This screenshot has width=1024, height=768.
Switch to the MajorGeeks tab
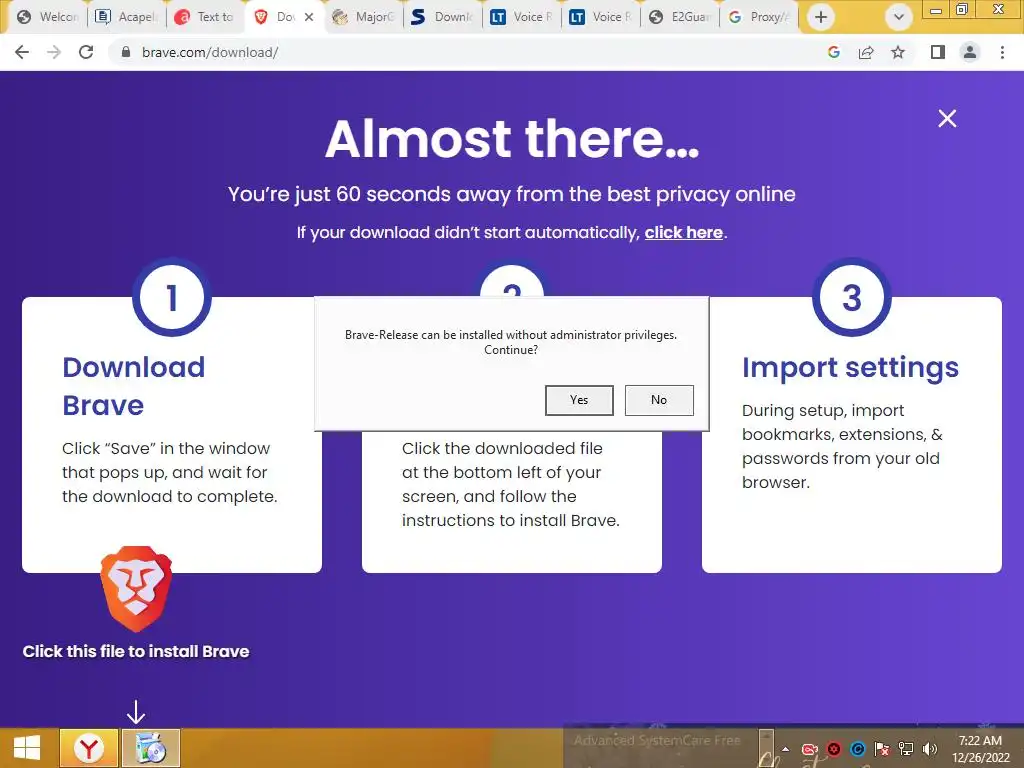point(363,17)
